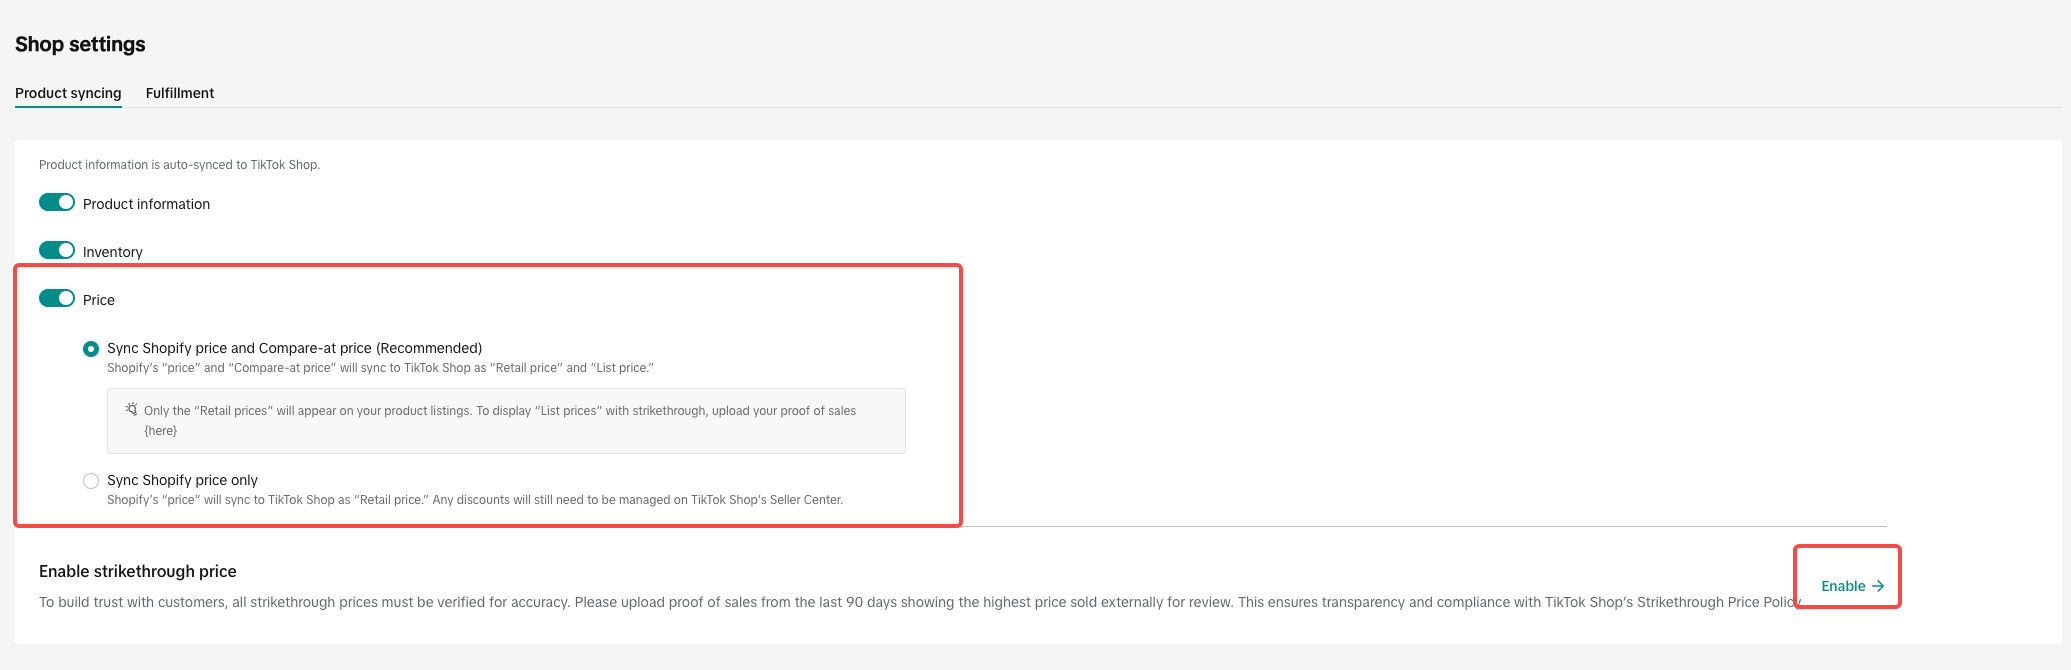Select Sync Shopify price and Compare-at price radio
The height and width of the screenshot is (670, 2071).
[x=91, y=349]
